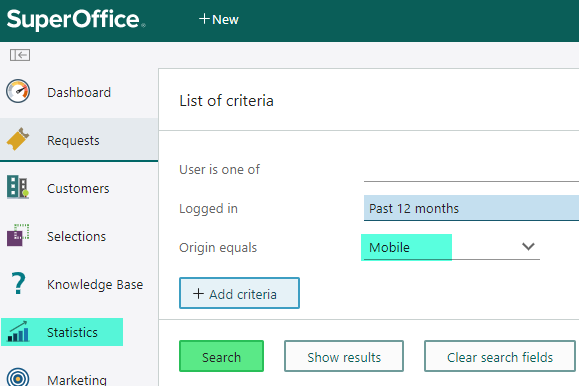Click the Origin equals label

(218, 247)
